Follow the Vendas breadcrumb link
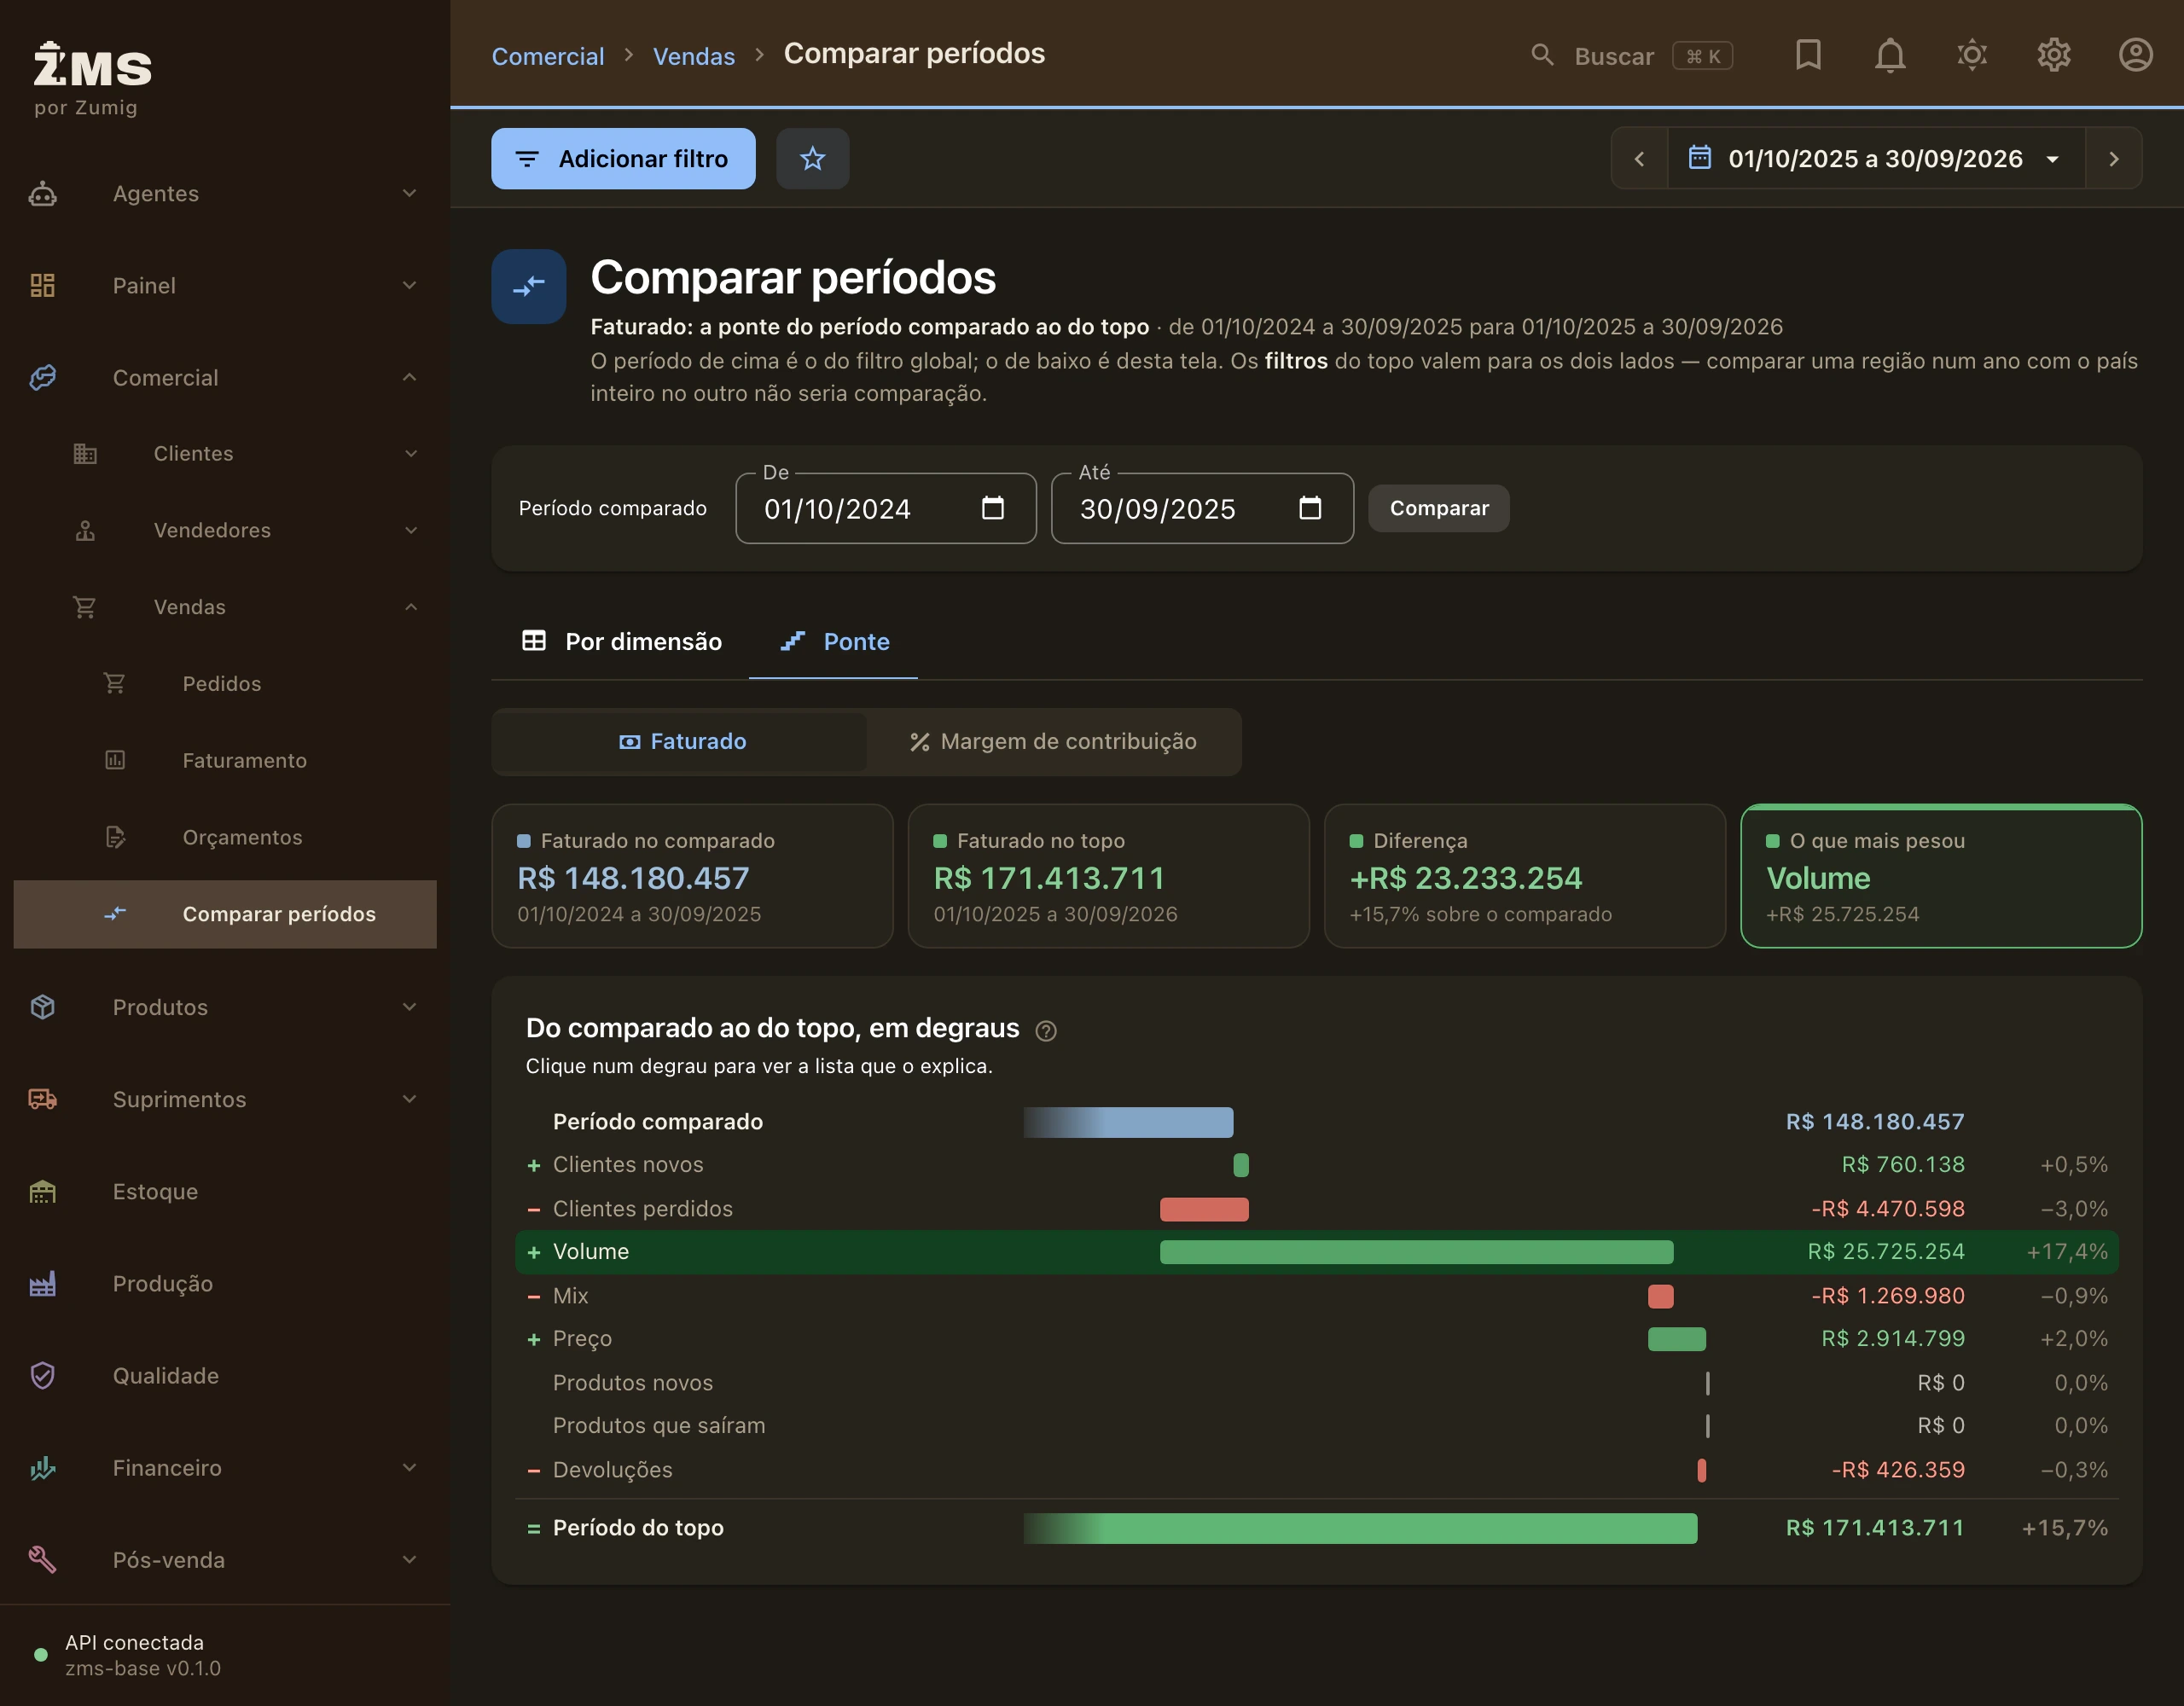 point(694,56)
